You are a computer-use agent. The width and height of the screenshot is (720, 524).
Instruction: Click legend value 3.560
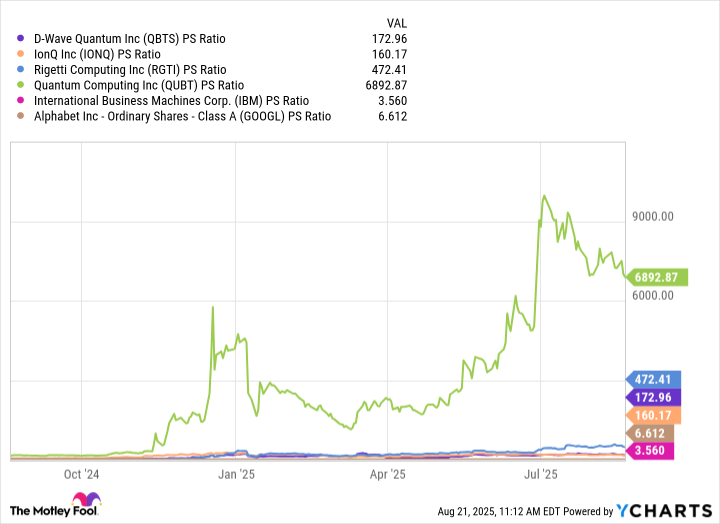point(393,101)
